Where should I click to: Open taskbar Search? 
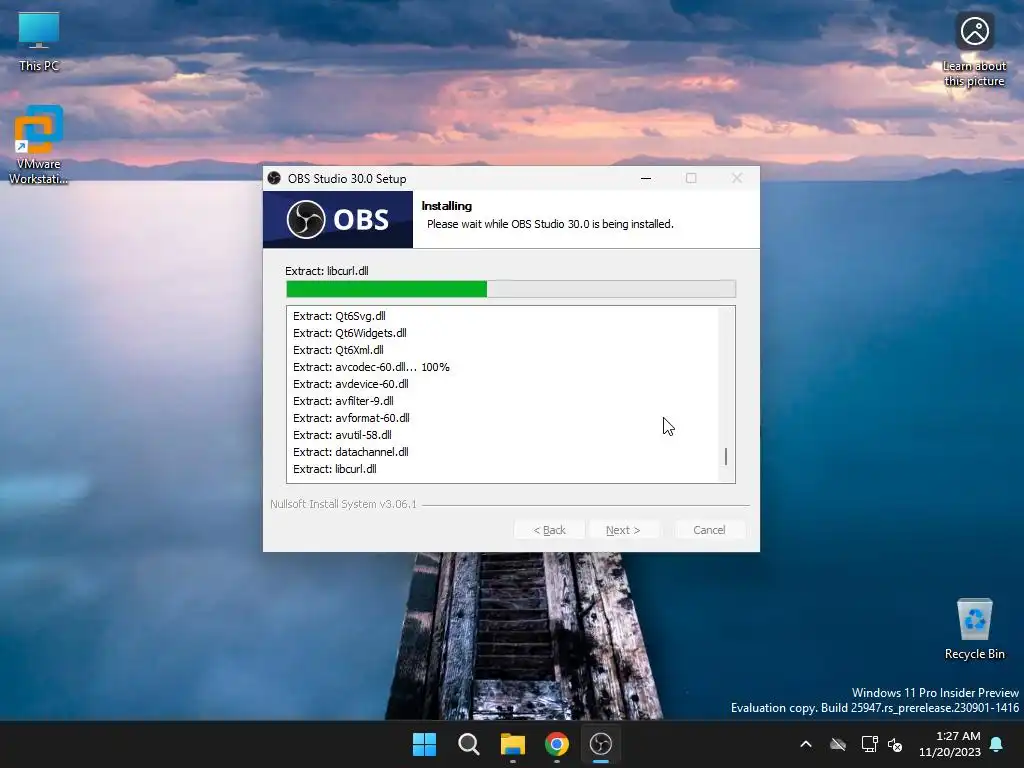click(x=469, y=744)
